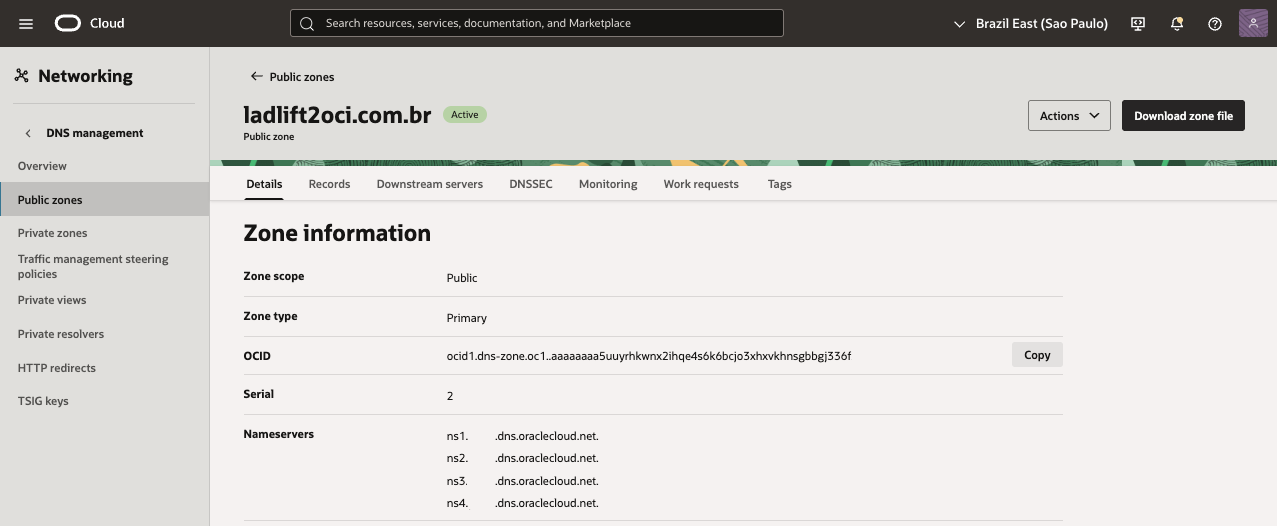Image resolution: width=1277 pixels, height=526 pixels.
Task: Click the back arrow beside Public zones
Action: coord(257,76)
